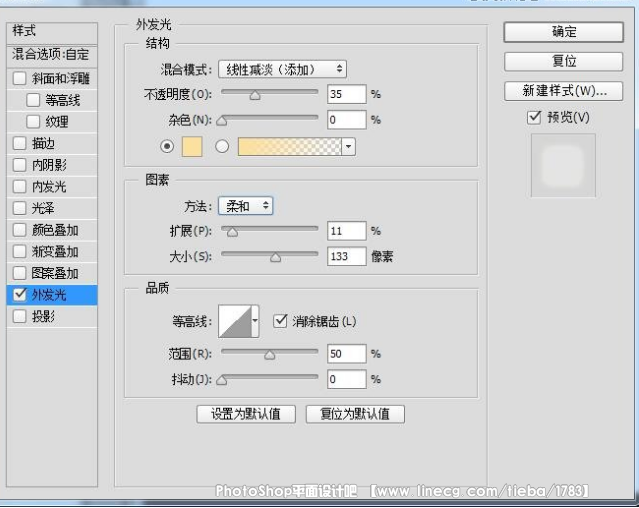Screen dimensions: 639x508
Task: Select the 内发光 row in the list
Action: click(x=52, y=187)
